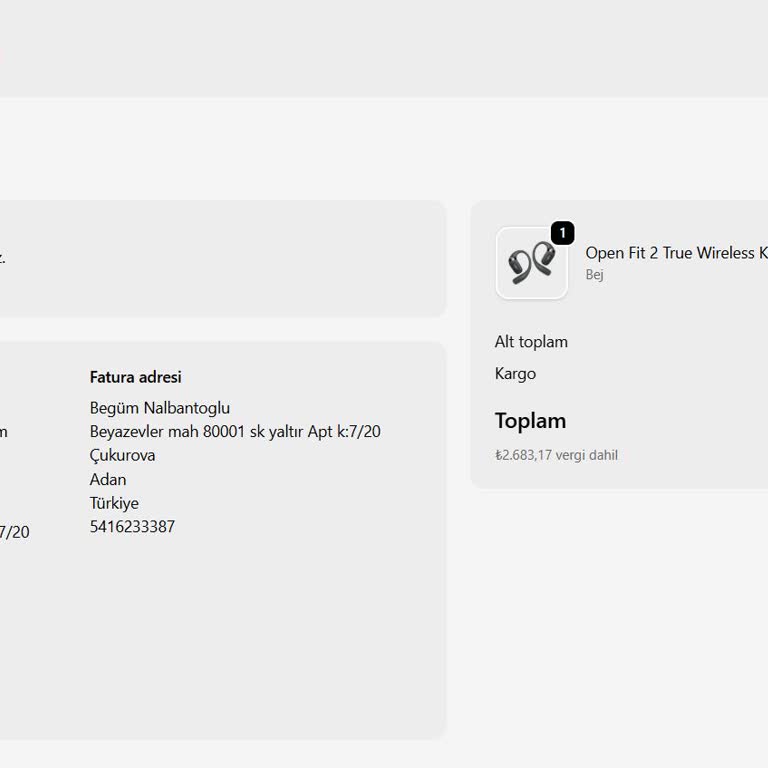Image resolution: width=768 pixels, height=768 pixels.
Task: Click the Fatura adresi heading
Action: (136, 377)
